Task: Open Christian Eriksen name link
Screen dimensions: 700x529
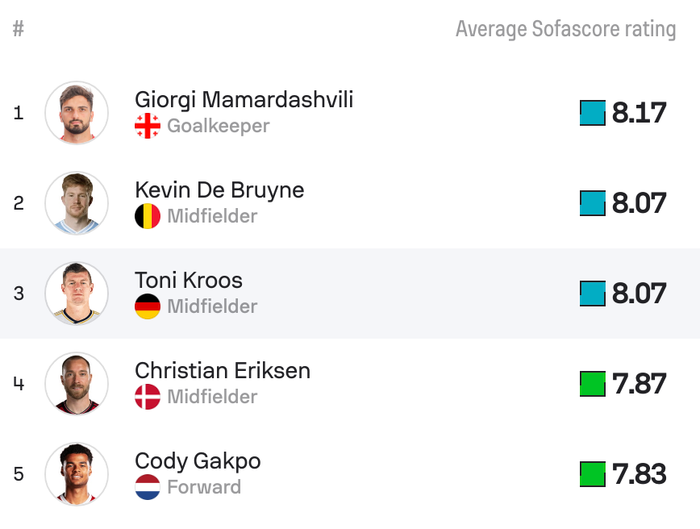Action: [x=223, y=370]
